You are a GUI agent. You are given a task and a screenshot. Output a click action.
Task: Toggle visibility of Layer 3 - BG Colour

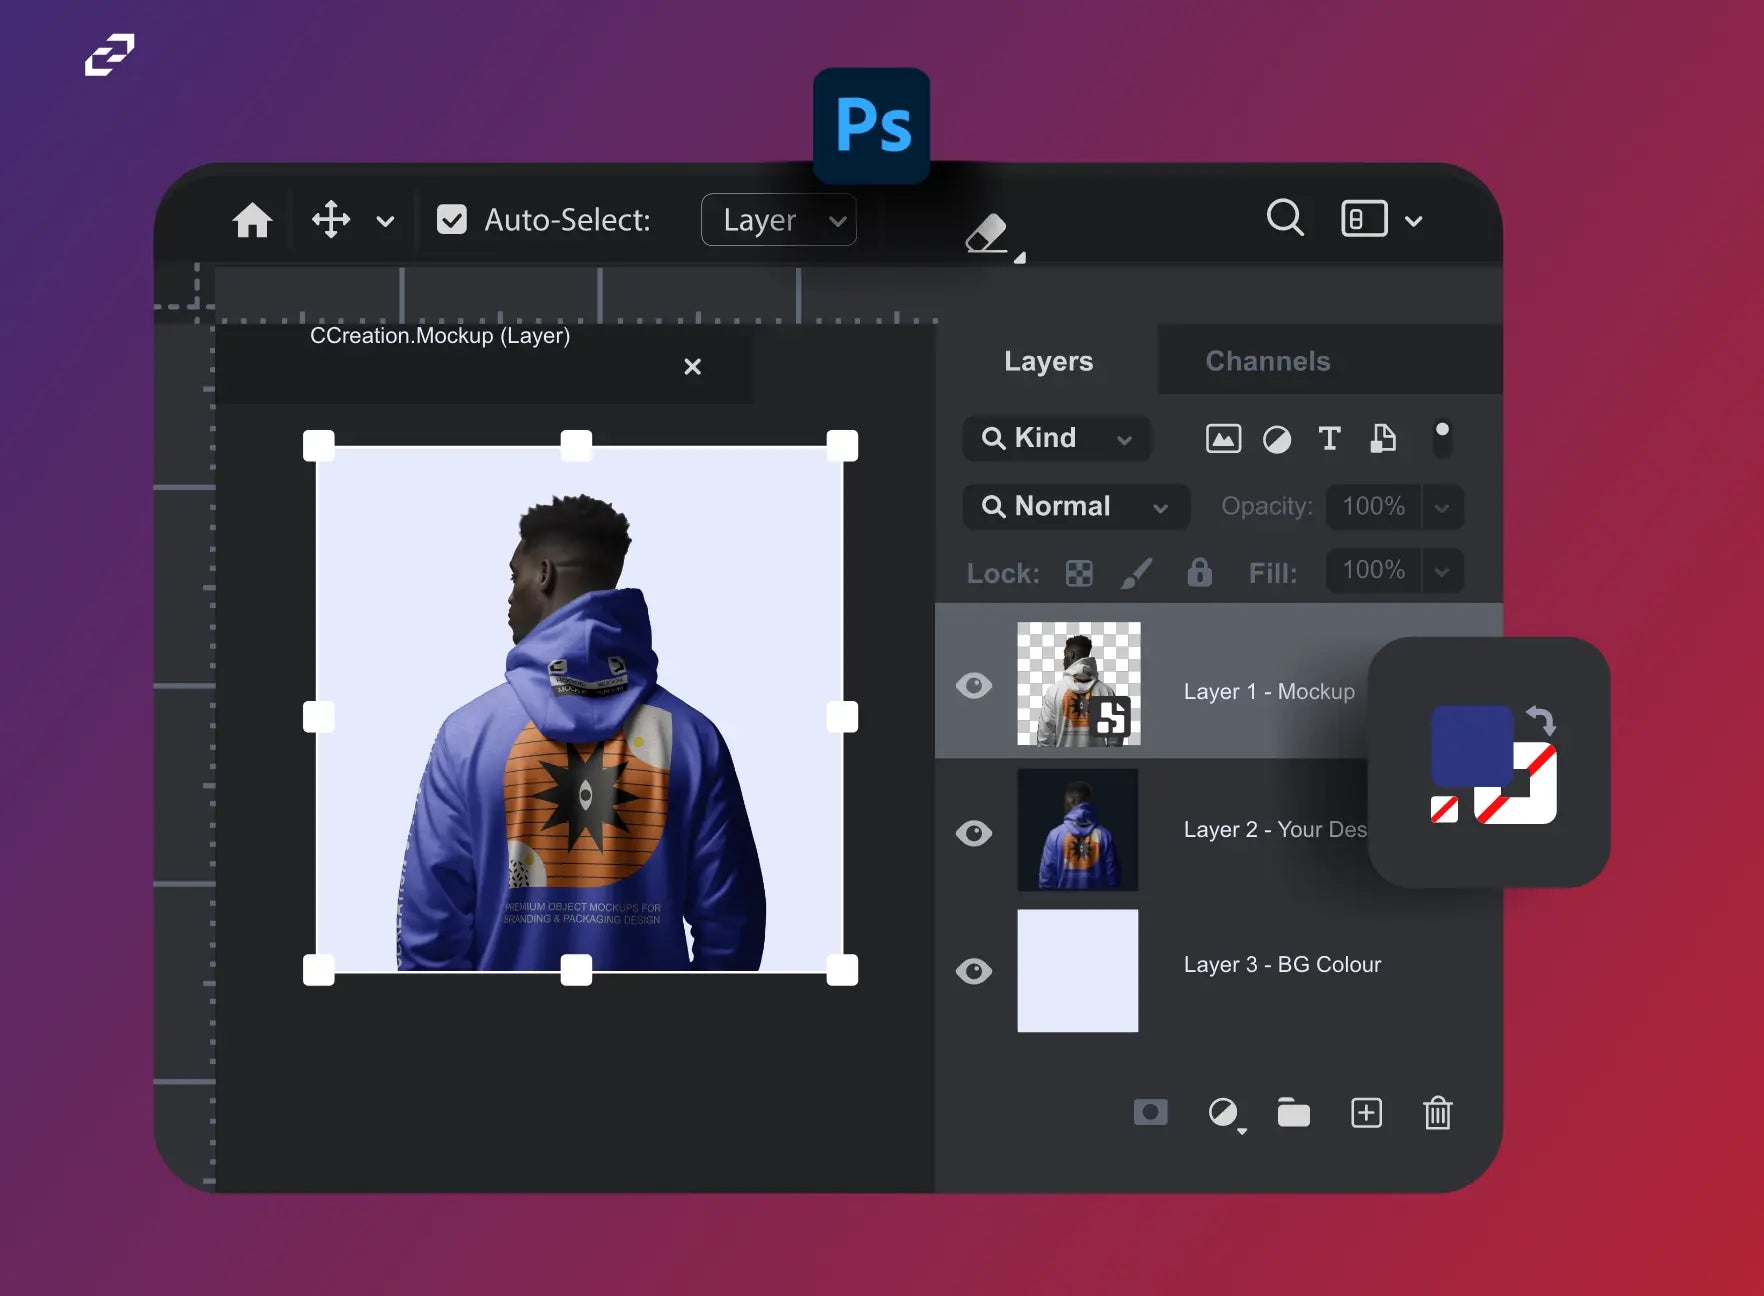pos(974,971)
